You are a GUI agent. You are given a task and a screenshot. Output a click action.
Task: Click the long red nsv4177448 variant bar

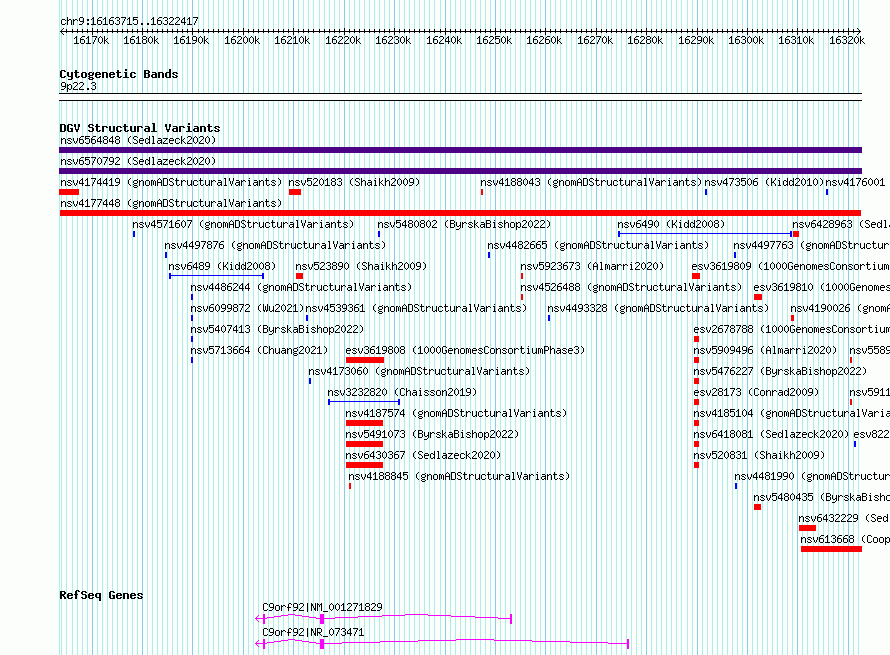(460, 213)
